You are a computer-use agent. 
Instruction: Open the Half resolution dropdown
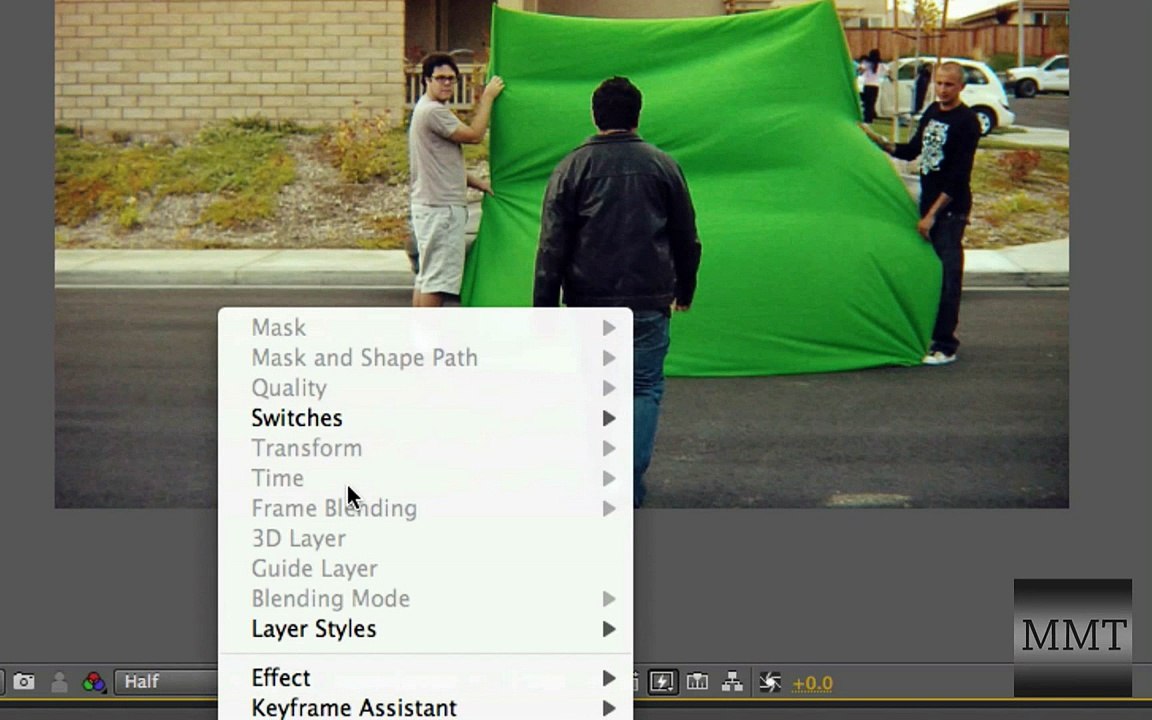tap(167, 682)
